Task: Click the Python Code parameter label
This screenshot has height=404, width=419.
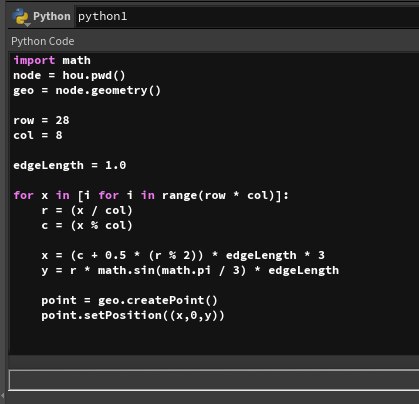Action: (43, 41)
